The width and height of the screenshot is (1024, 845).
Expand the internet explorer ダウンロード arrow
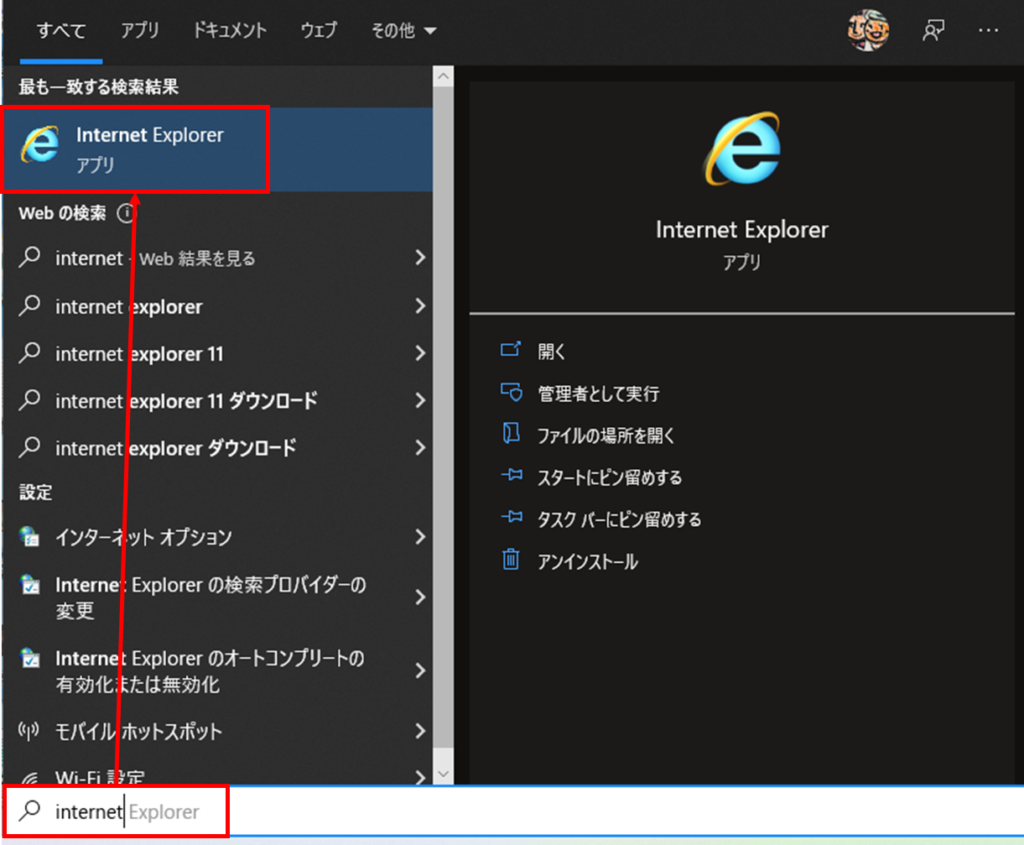420,447
